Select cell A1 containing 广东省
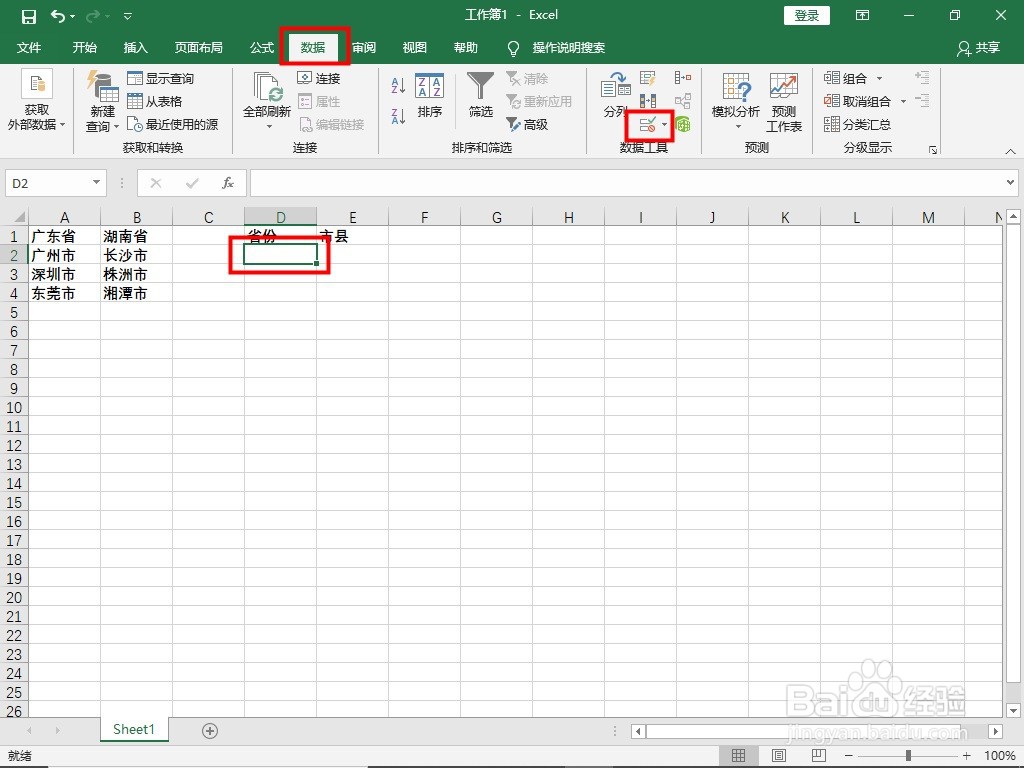This screenshot has width=1024, height=768. tap(64, 236)
